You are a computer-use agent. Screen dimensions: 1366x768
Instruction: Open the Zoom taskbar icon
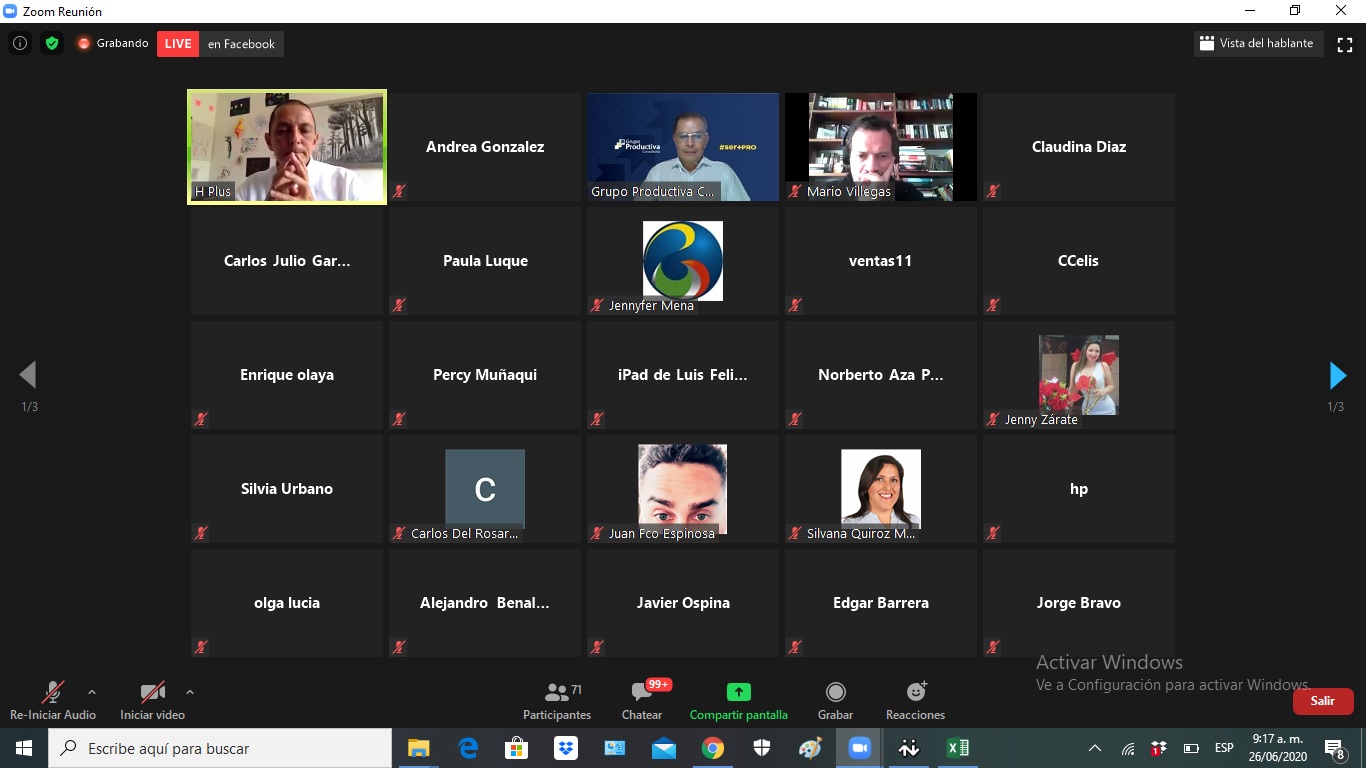(x=859, y=748)
